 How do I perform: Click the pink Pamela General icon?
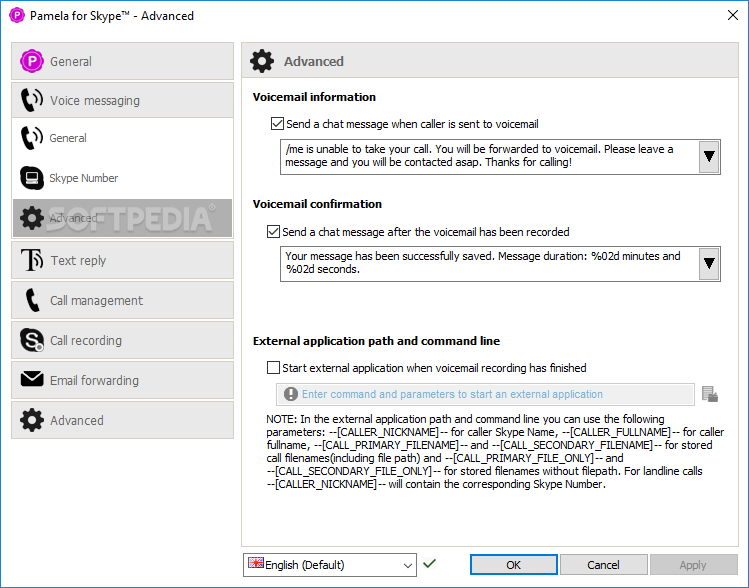click(x=32, y=61)
